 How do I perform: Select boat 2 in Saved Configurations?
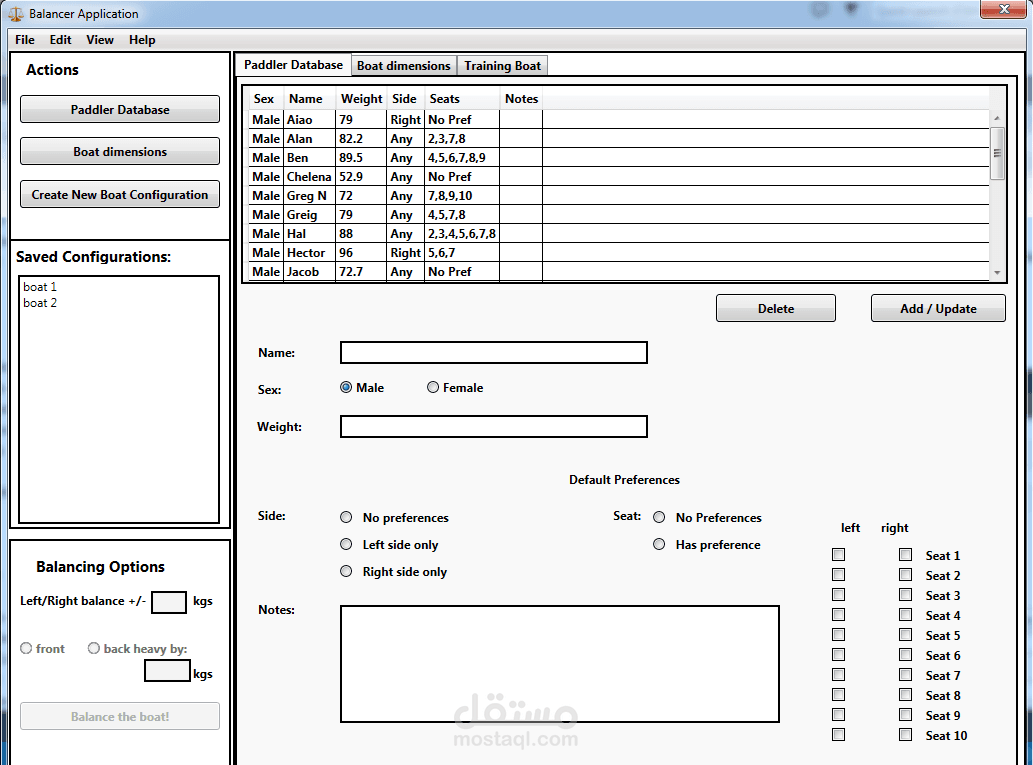click(x=40, y=303)
